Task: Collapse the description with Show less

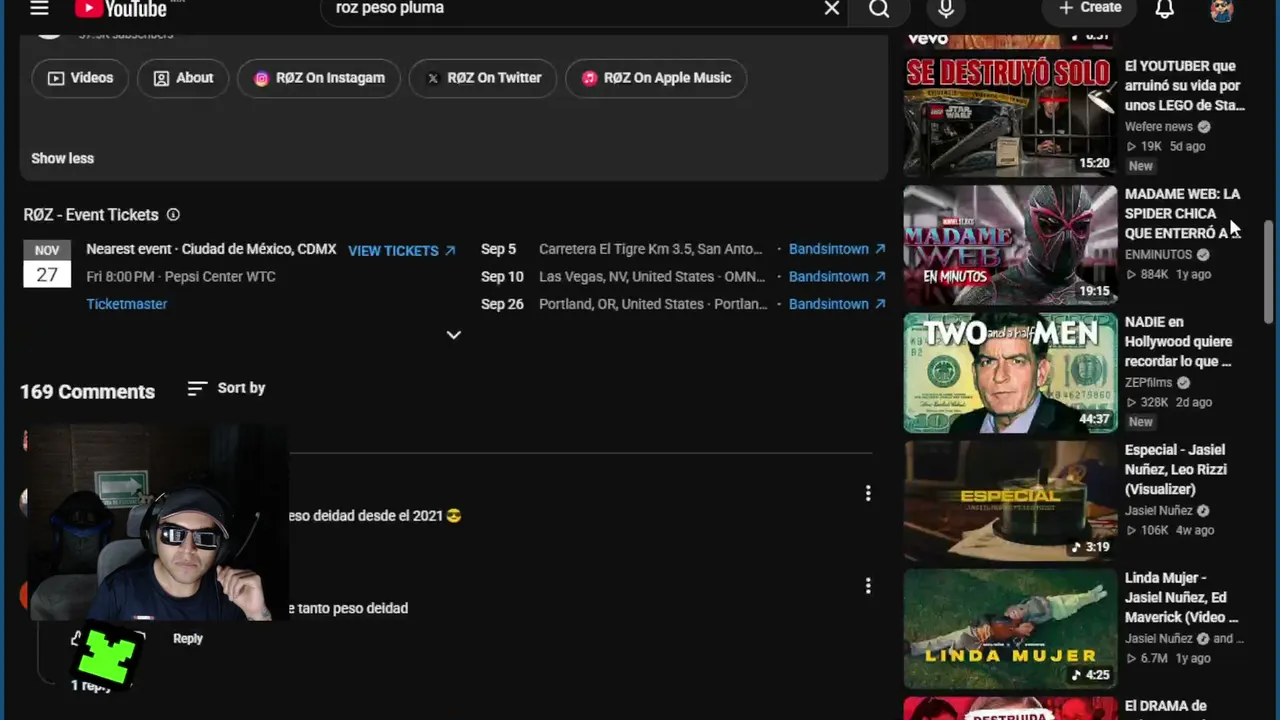Action: click(x=62, y=158)
